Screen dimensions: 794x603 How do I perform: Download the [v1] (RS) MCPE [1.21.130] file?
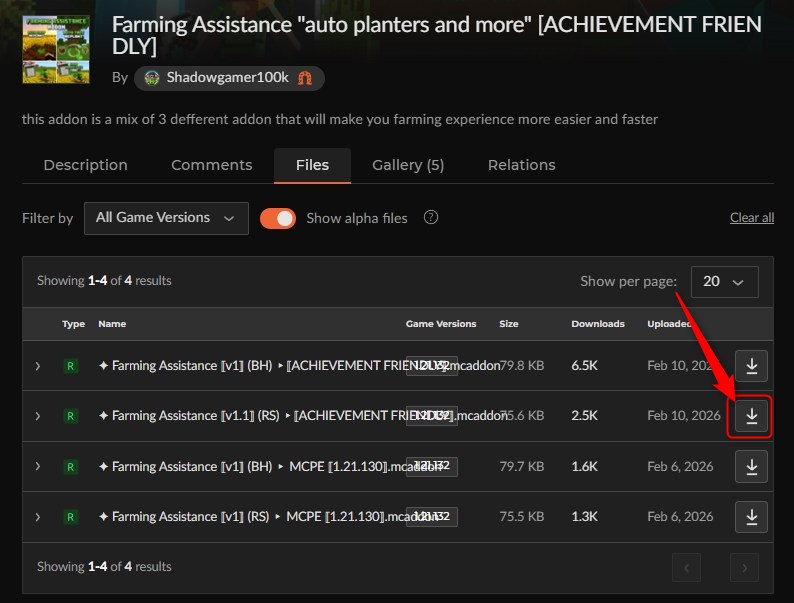(751, 516)
